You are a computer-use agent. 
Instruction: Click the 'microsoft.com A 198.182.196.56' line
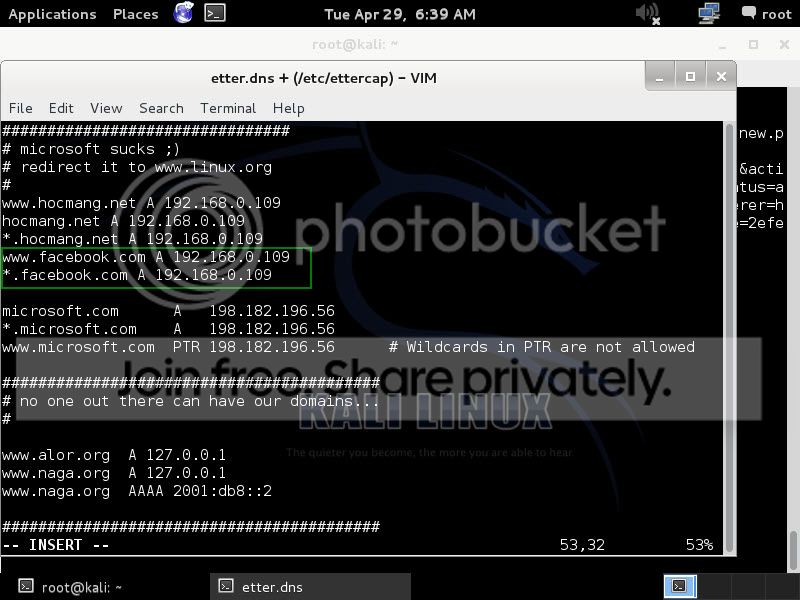point(168,311)
